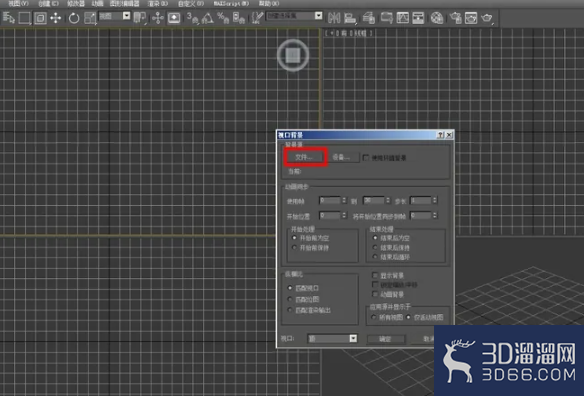Image resolution: width=584 pixels, height=396 pixels.
Task: Open the Curve Editor icon
Action: (402, 18)
